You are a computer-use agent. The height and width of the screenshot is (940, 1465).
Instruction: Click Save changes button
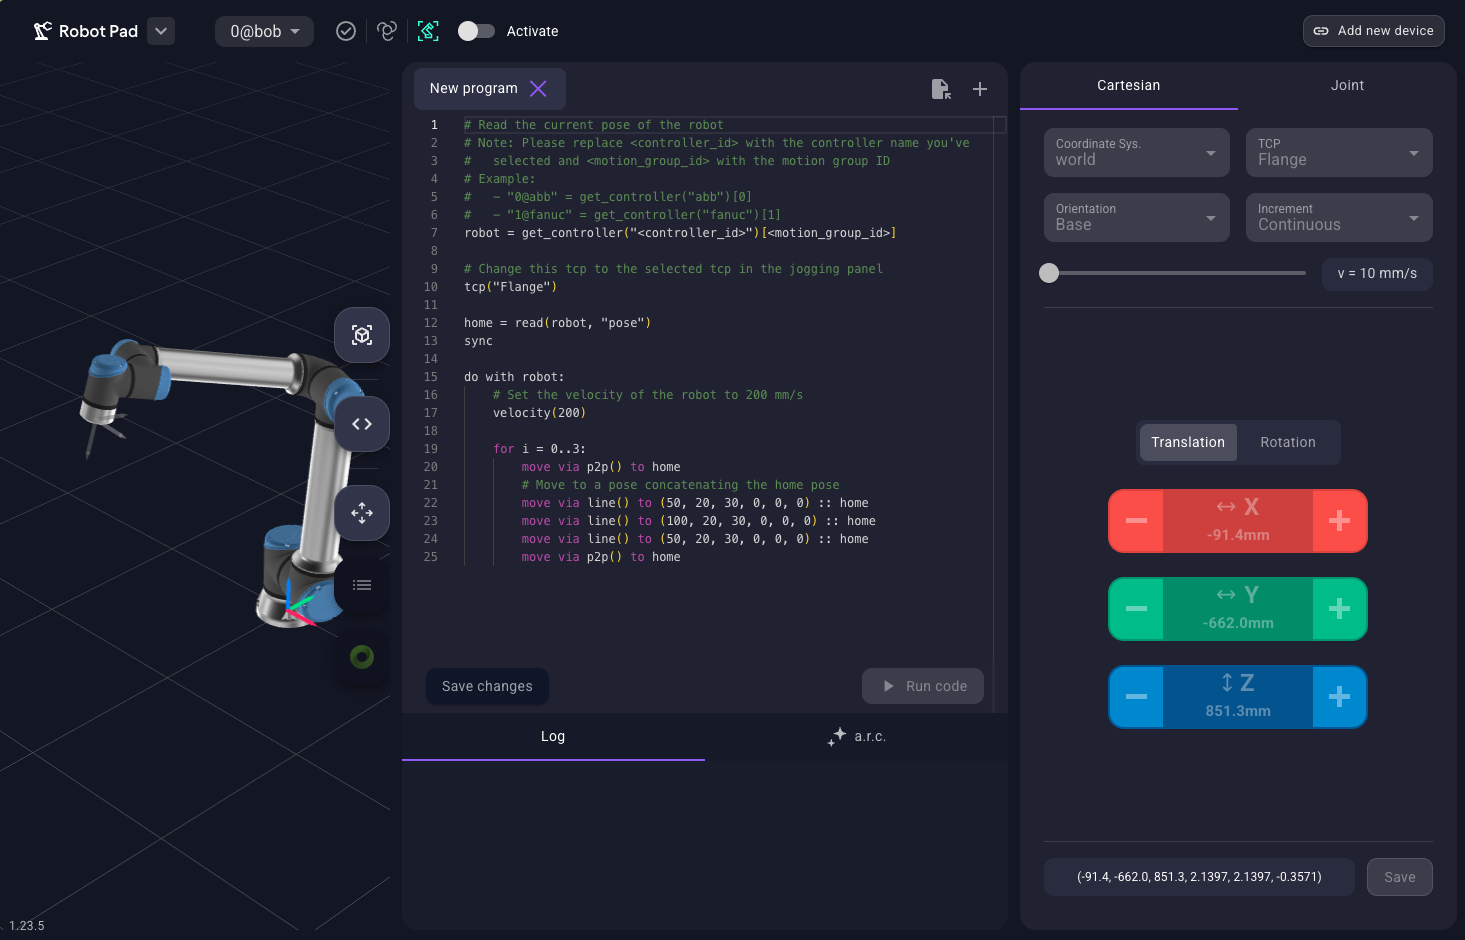coord(487,686)
